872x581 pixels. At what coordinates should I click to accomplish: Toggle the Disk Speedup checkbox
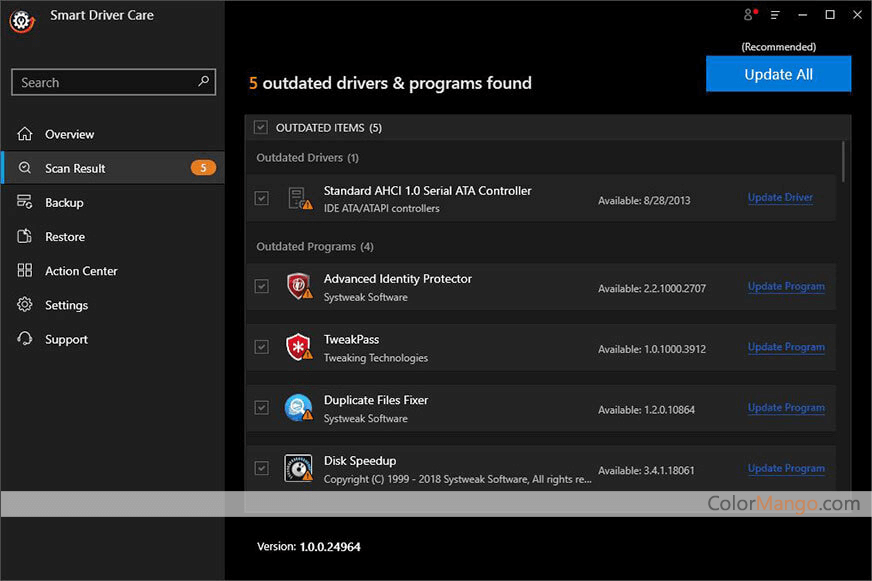pos(261,468)
